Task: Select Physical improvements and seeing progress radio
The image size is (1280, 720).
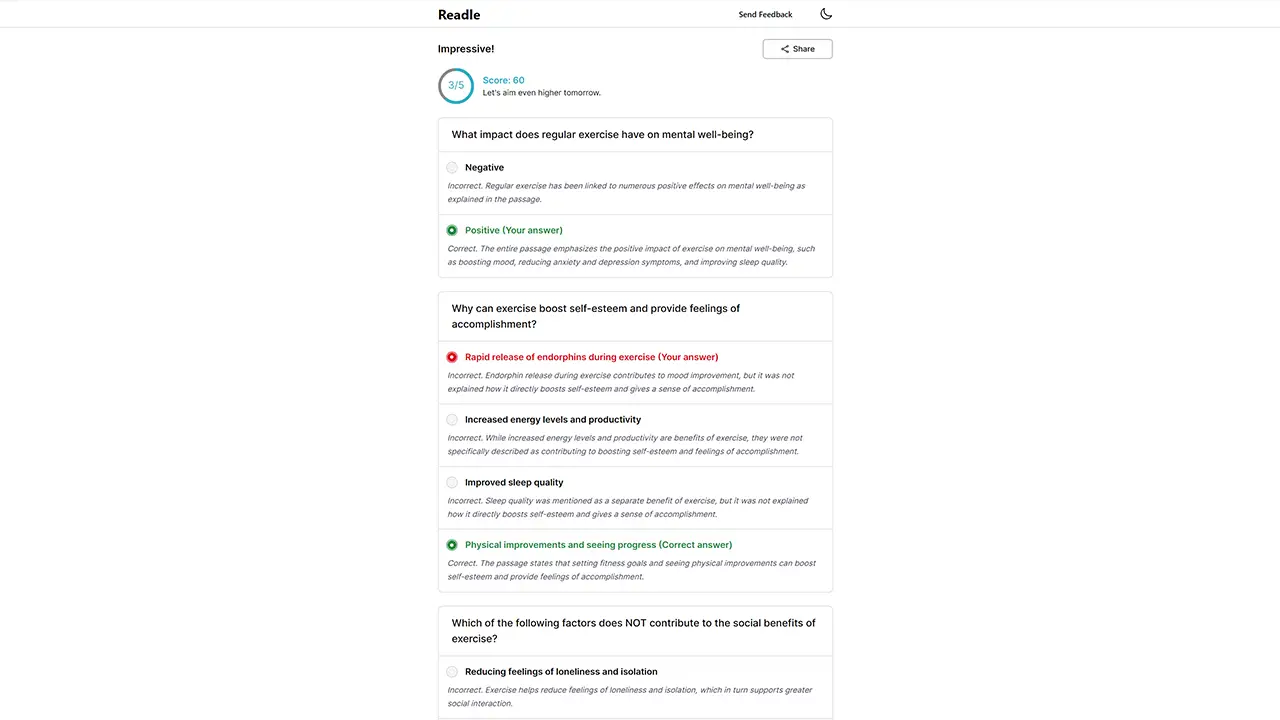Action: pyautogui.click(x=452, y=545)
